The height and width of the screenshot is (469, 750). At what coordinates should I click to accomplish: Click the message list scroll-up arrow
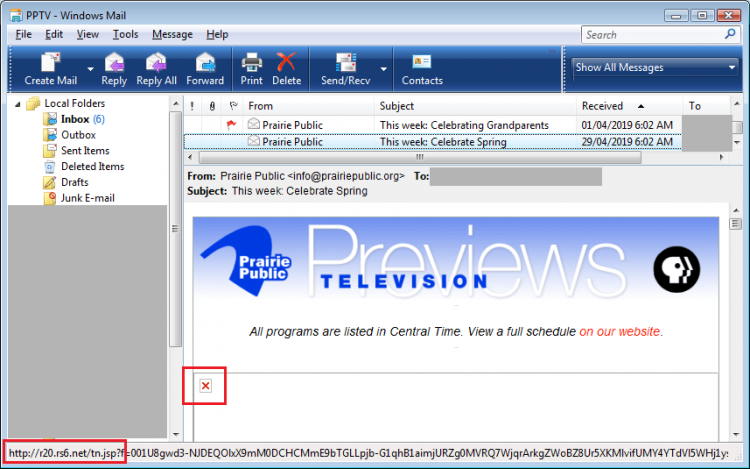737,104
